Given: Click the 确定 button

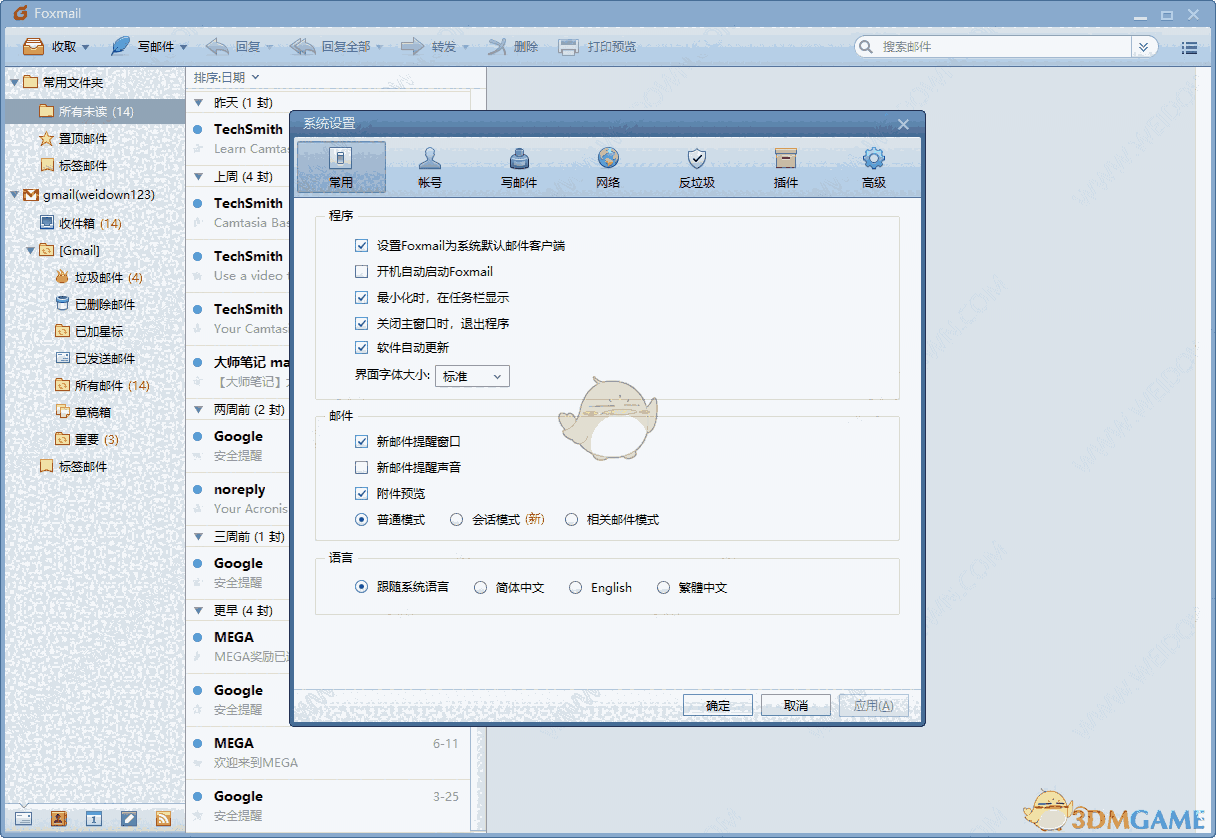Looking at the screenshot, I should click(x=717, y=705).
